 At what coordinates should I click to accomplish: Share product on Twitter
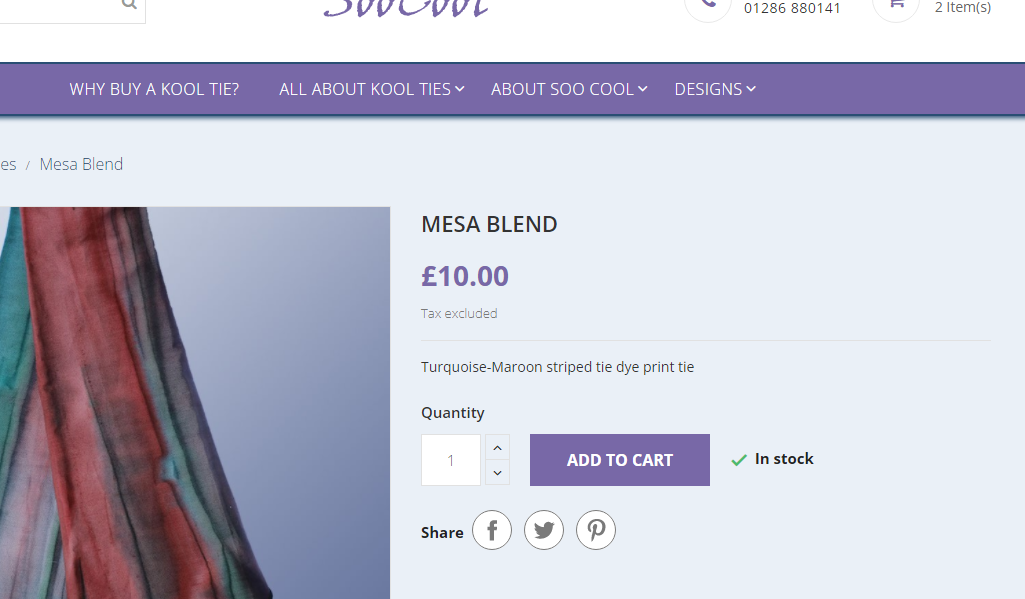pyautogui.click(x=544, y=530)
